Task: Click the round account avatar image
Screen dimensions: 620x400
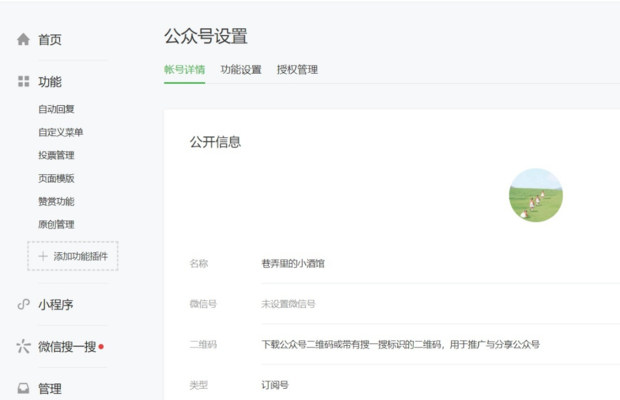Action: point(535,195)
